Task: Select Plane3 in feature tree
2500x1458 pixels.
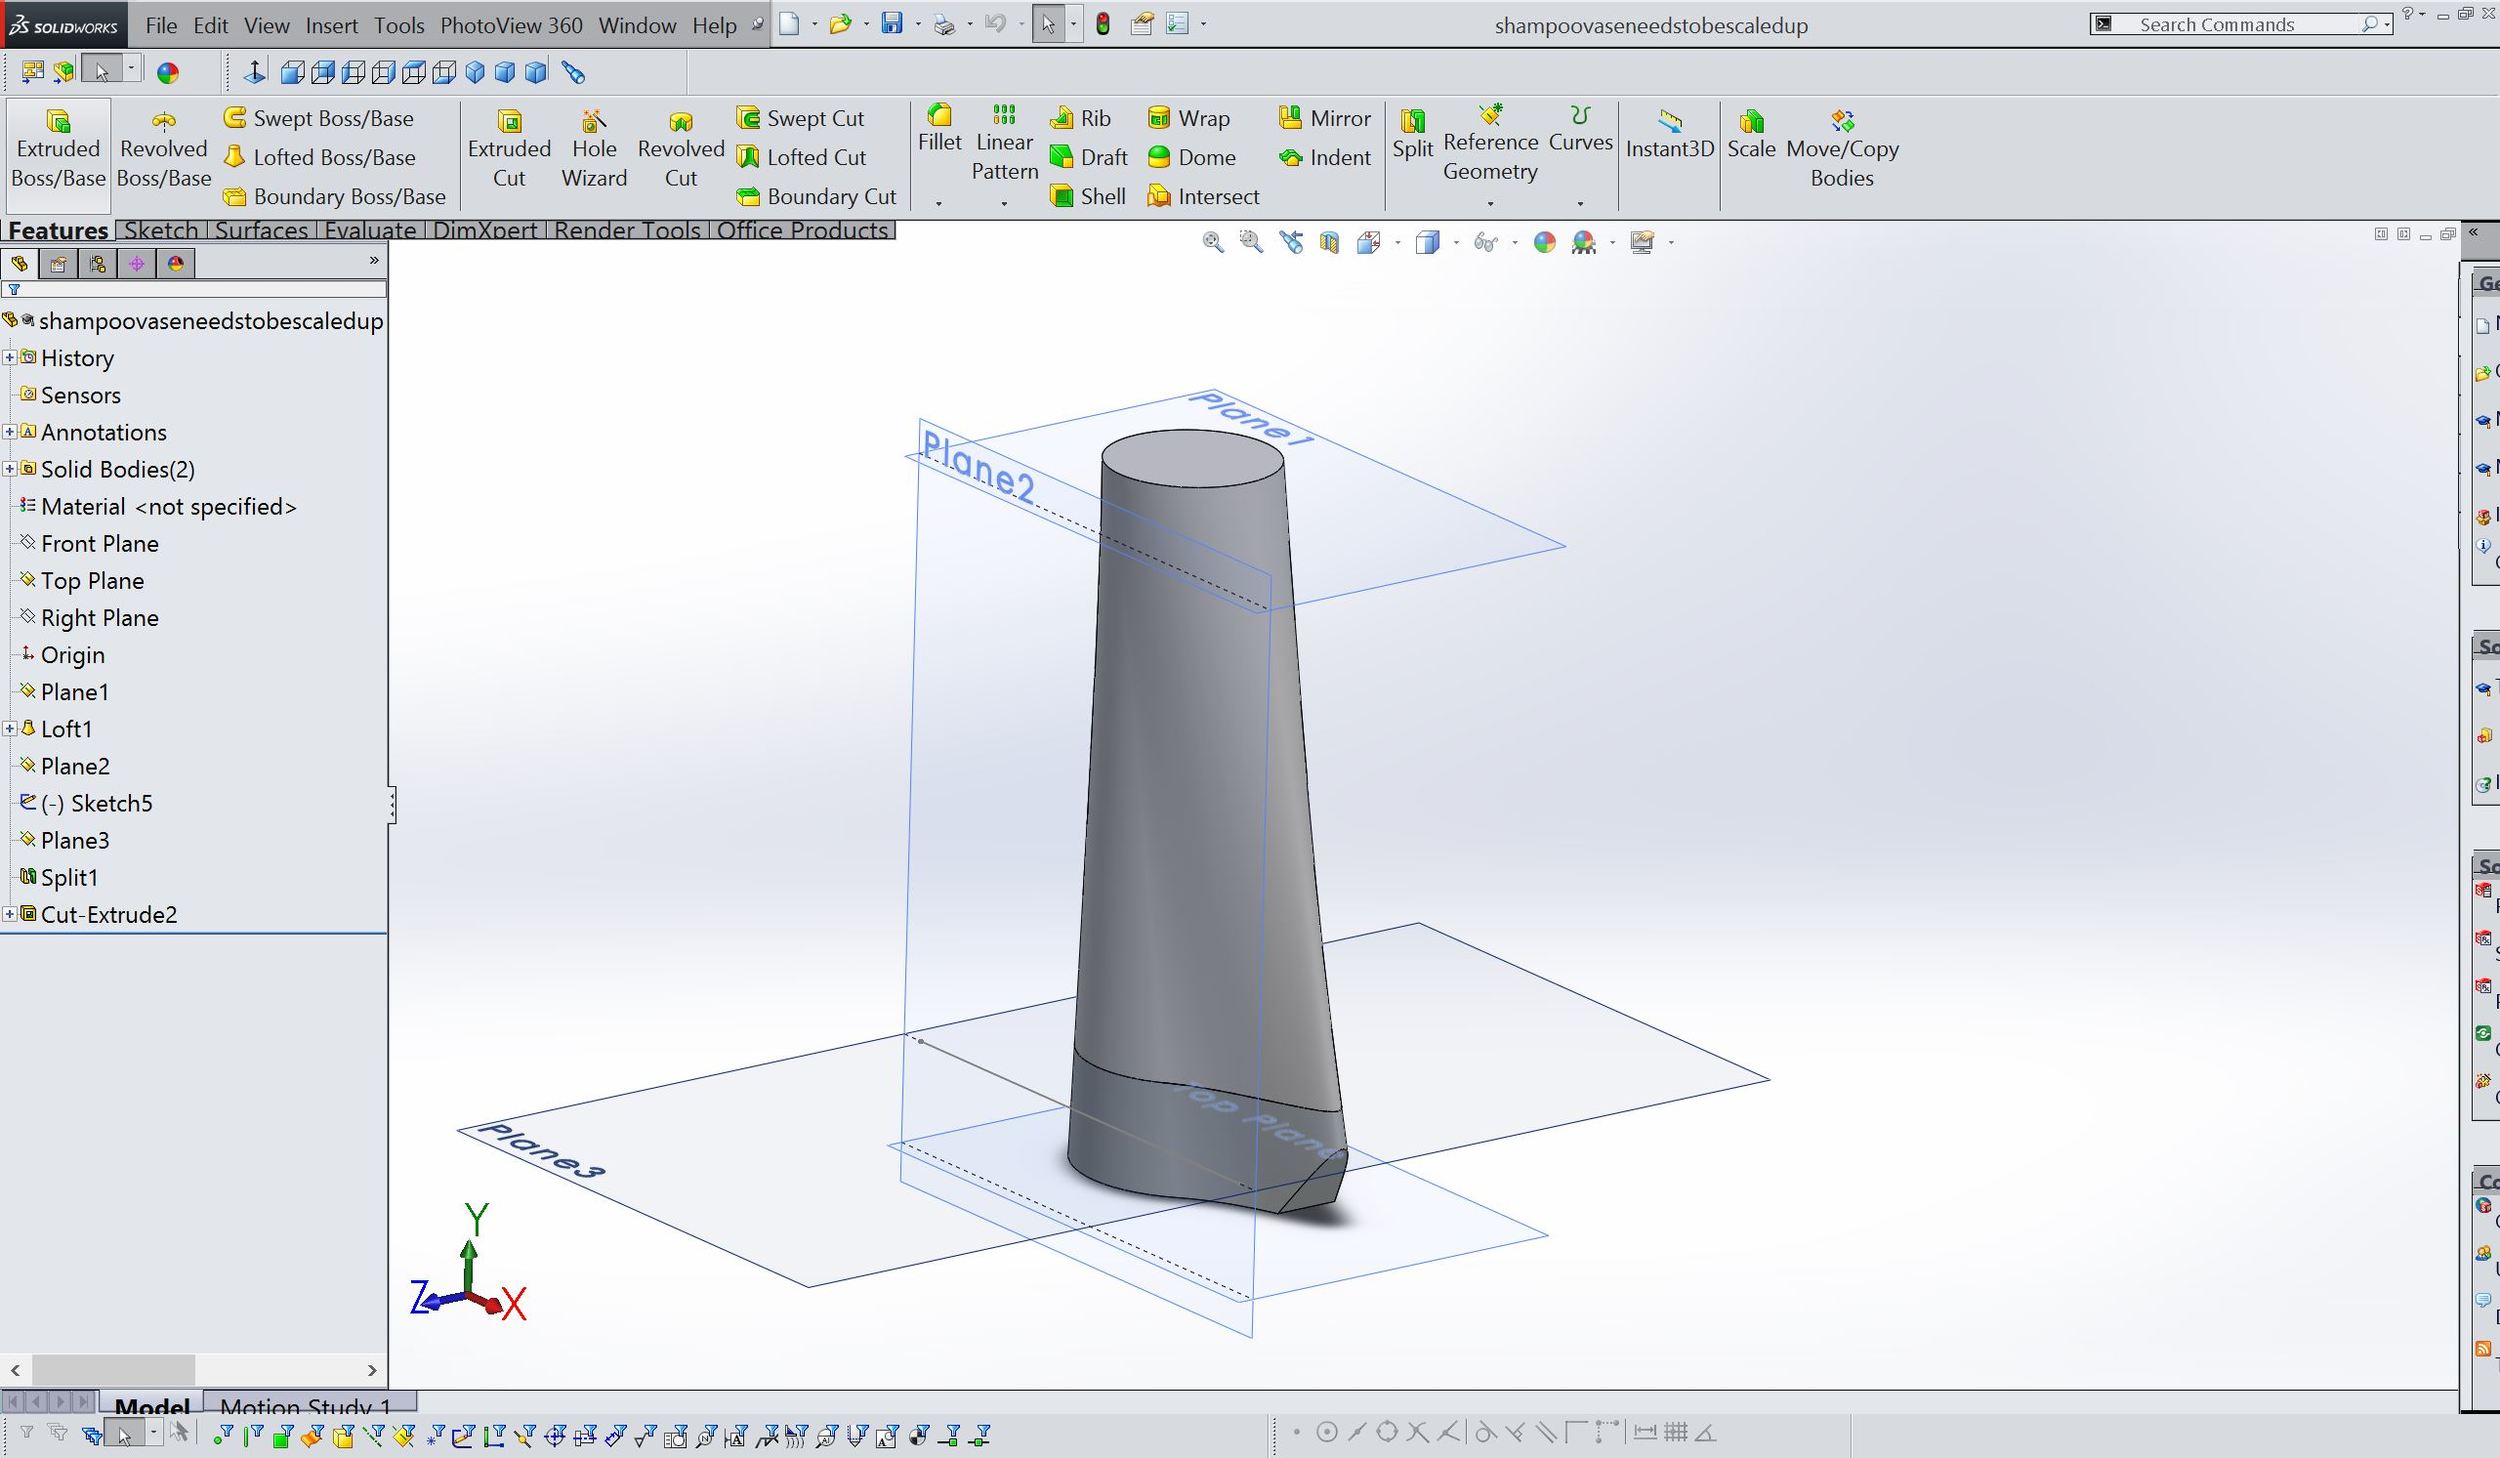Action: click(x=75, y=840)
